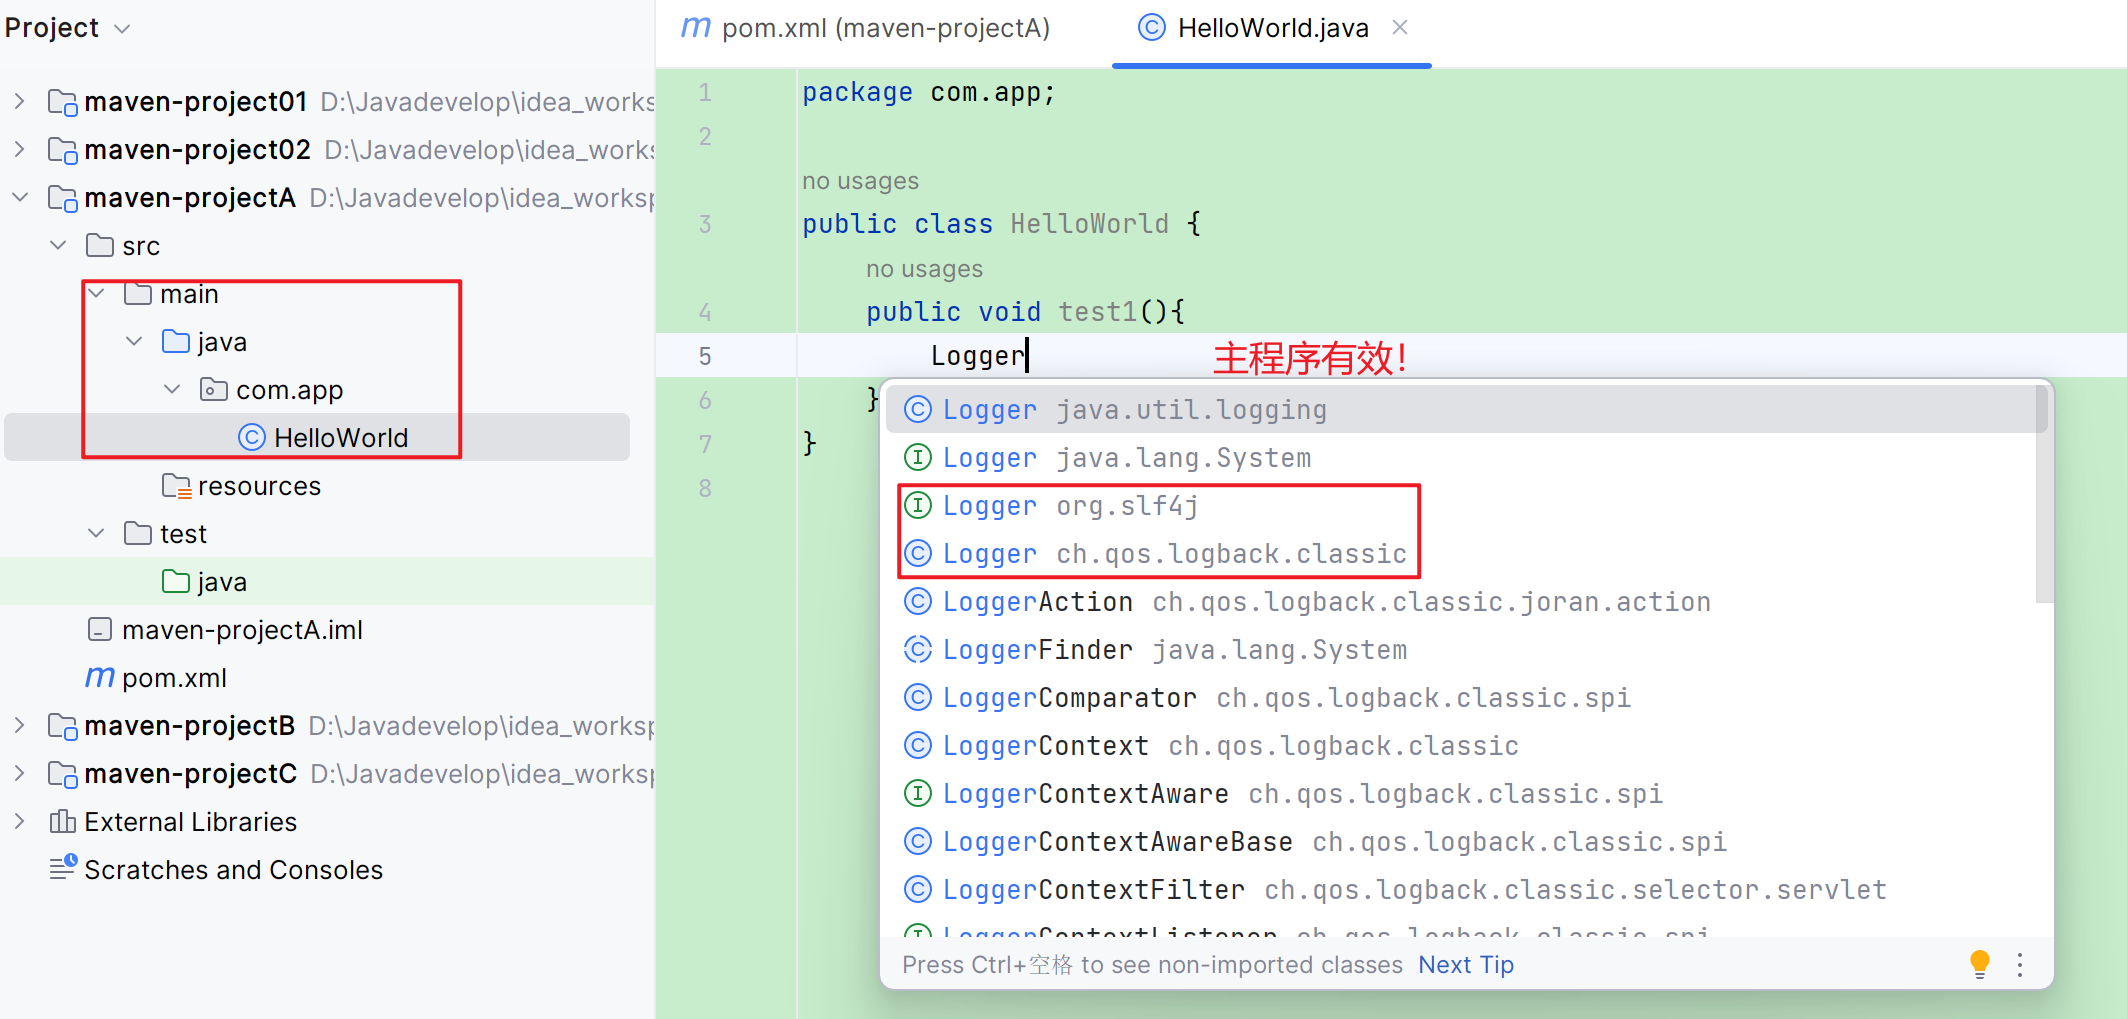Click class icon of Logger java.util.logging
This screenshot has height=1019, width=2127.
(918, 409)
